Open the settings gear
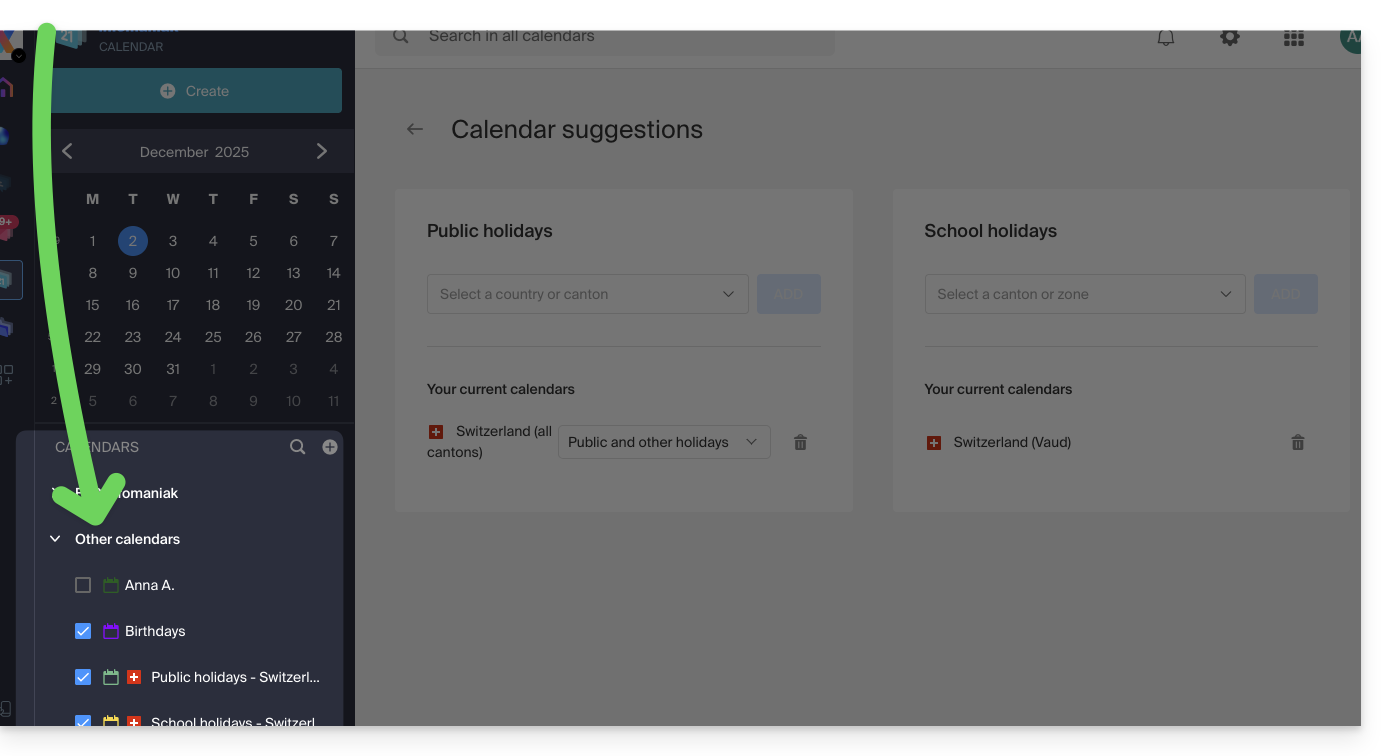Screen dimensions: 1391x756 tap(1230, 38)
